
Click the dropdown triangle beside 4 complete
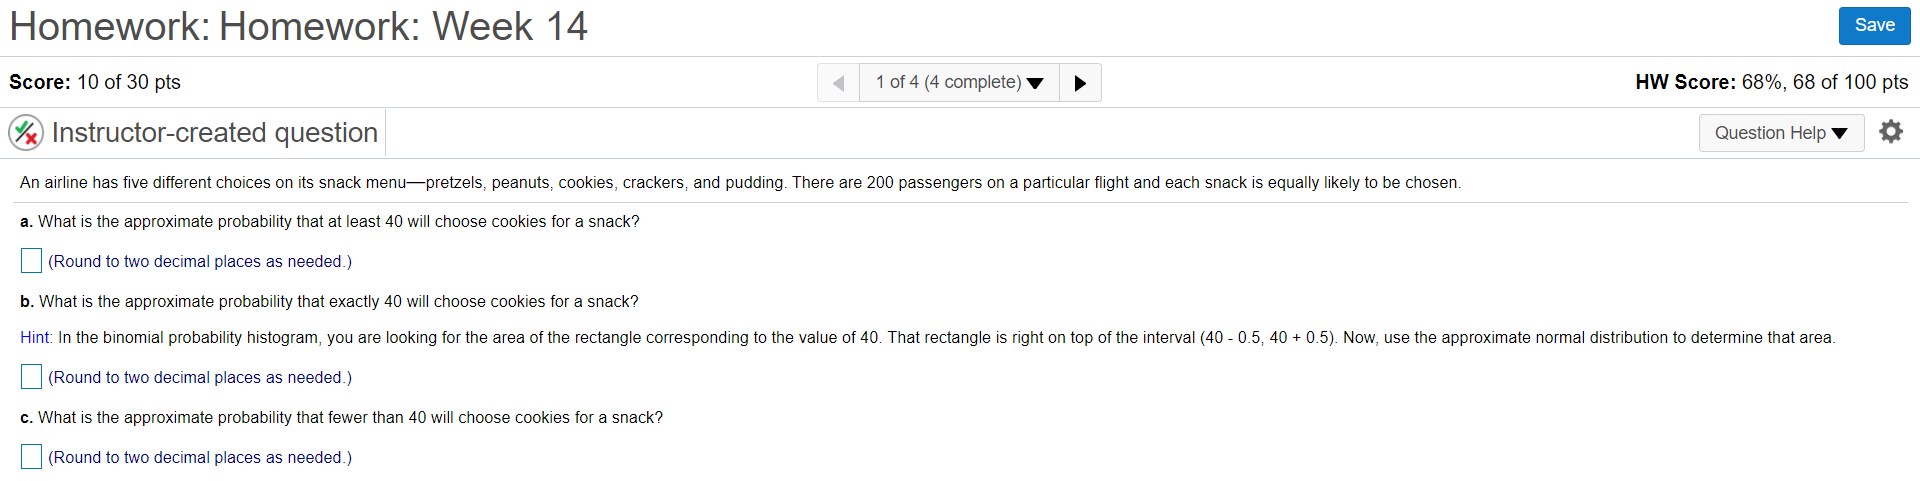coord(1036,84)
